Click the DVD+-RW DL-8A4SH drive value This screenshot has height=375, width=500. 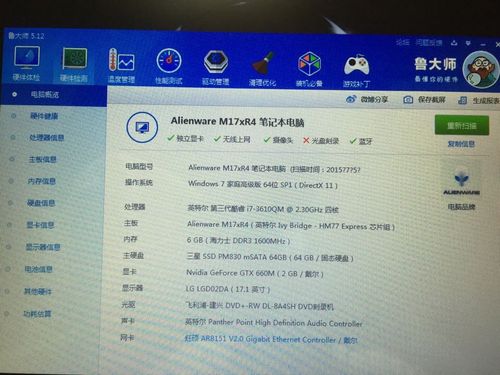click(259, 306)
